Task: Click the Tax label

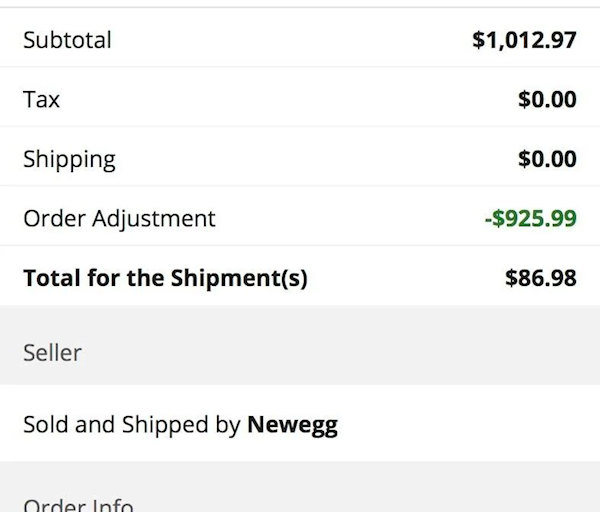Action: (x=42, y=100)
